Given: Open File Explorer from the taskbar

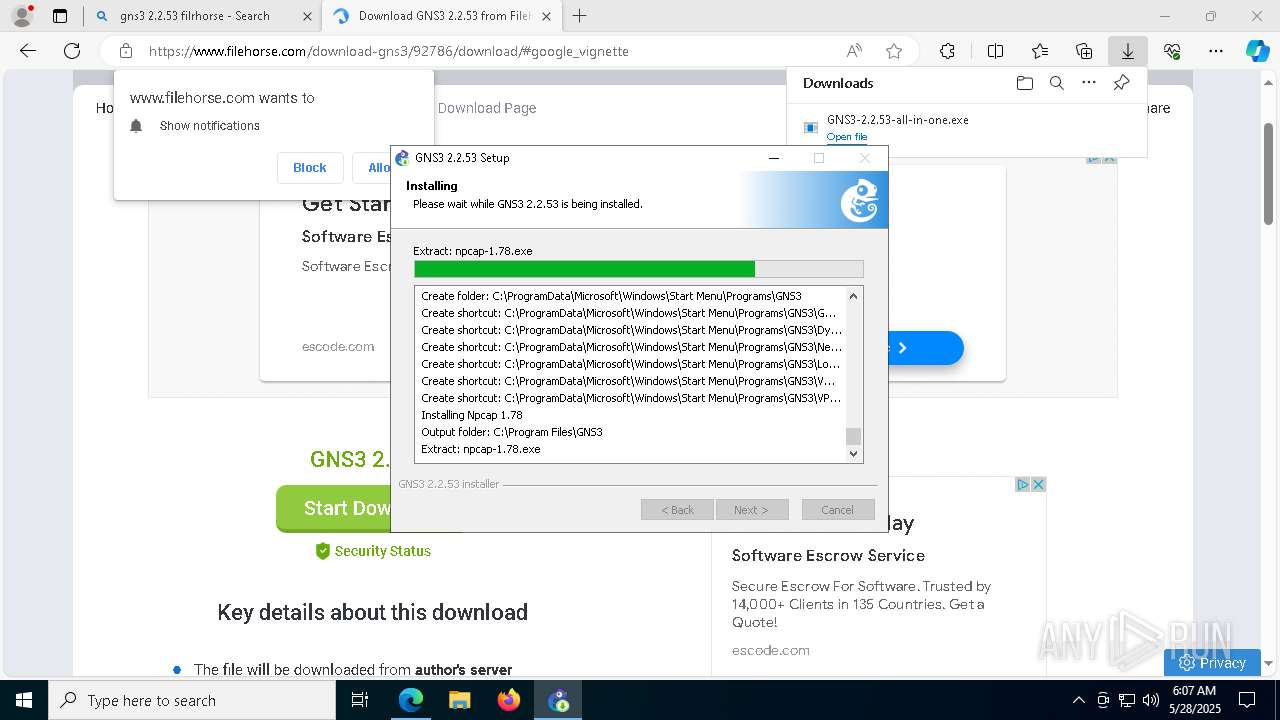Looking at the screenshot, I should coord(459,700).
